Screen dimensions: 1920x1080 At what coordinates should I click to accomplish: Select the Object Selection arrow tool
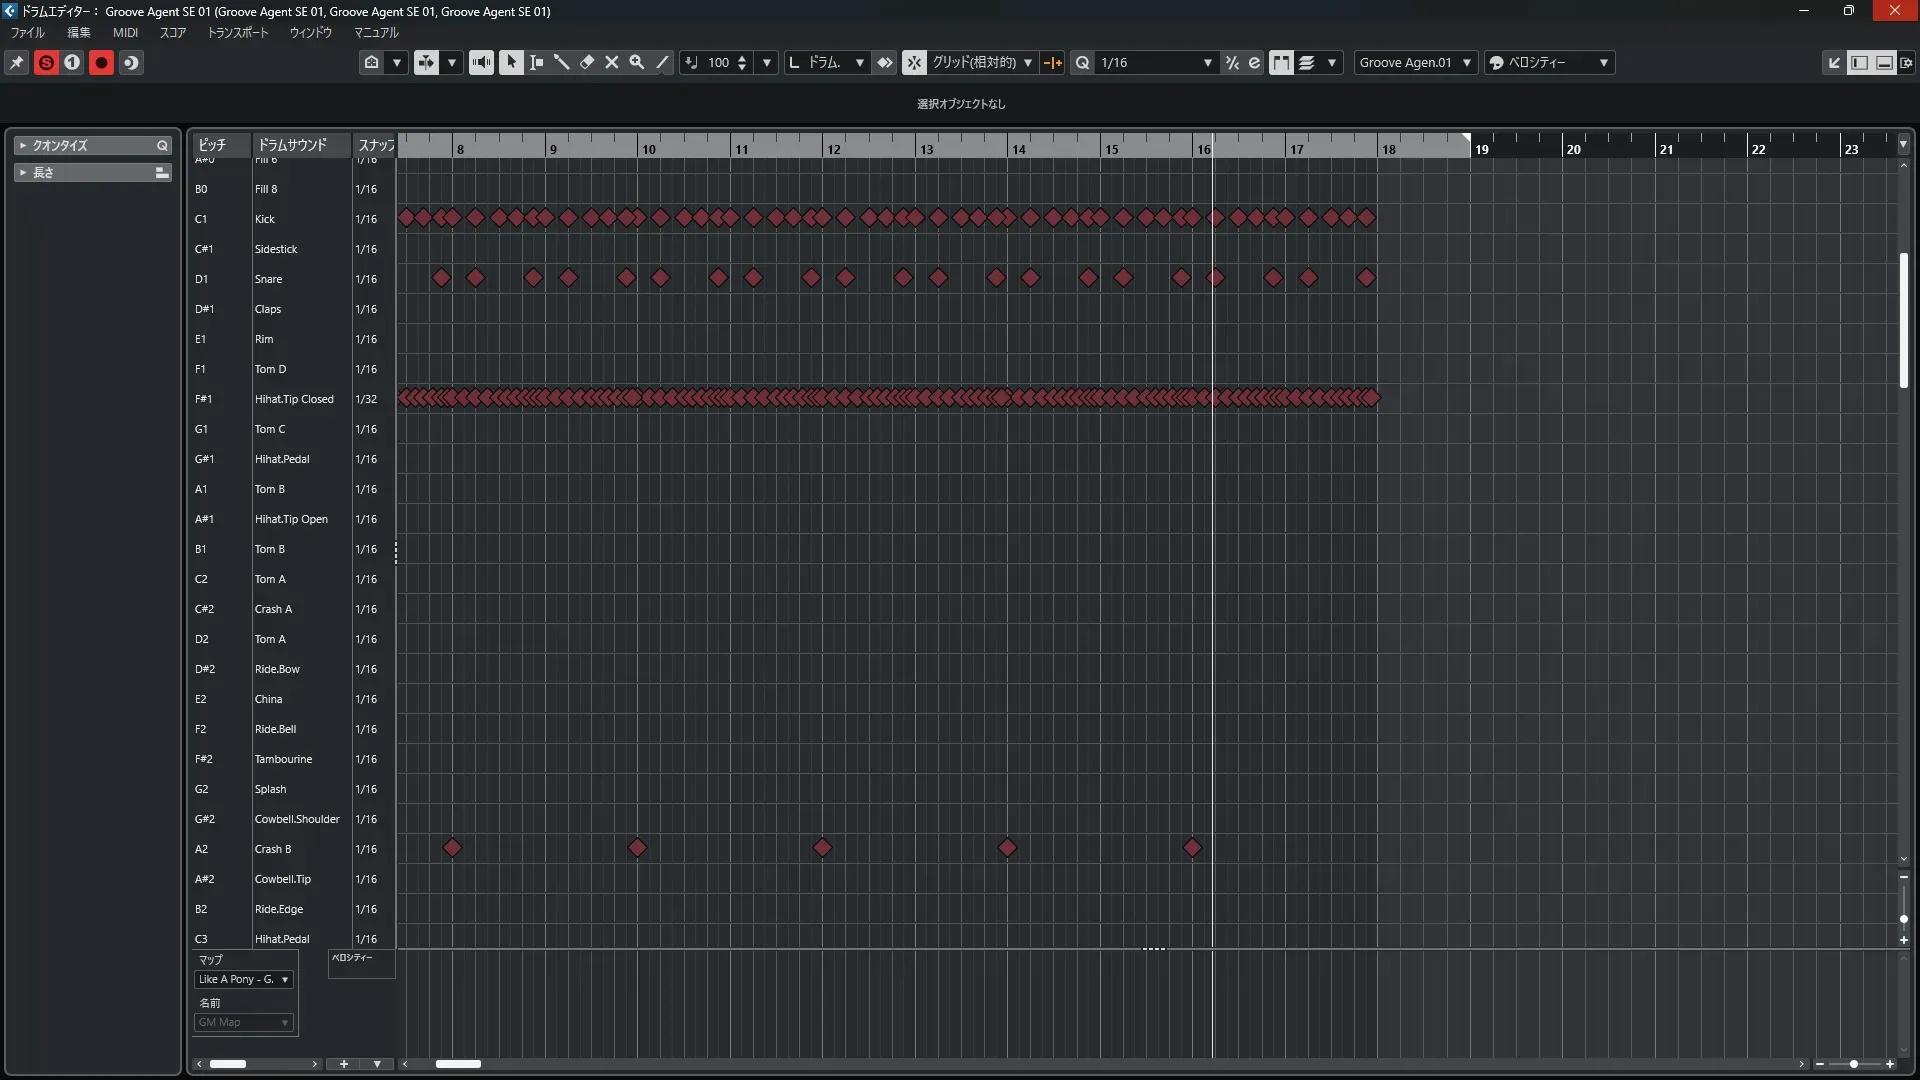pos(511,62)
